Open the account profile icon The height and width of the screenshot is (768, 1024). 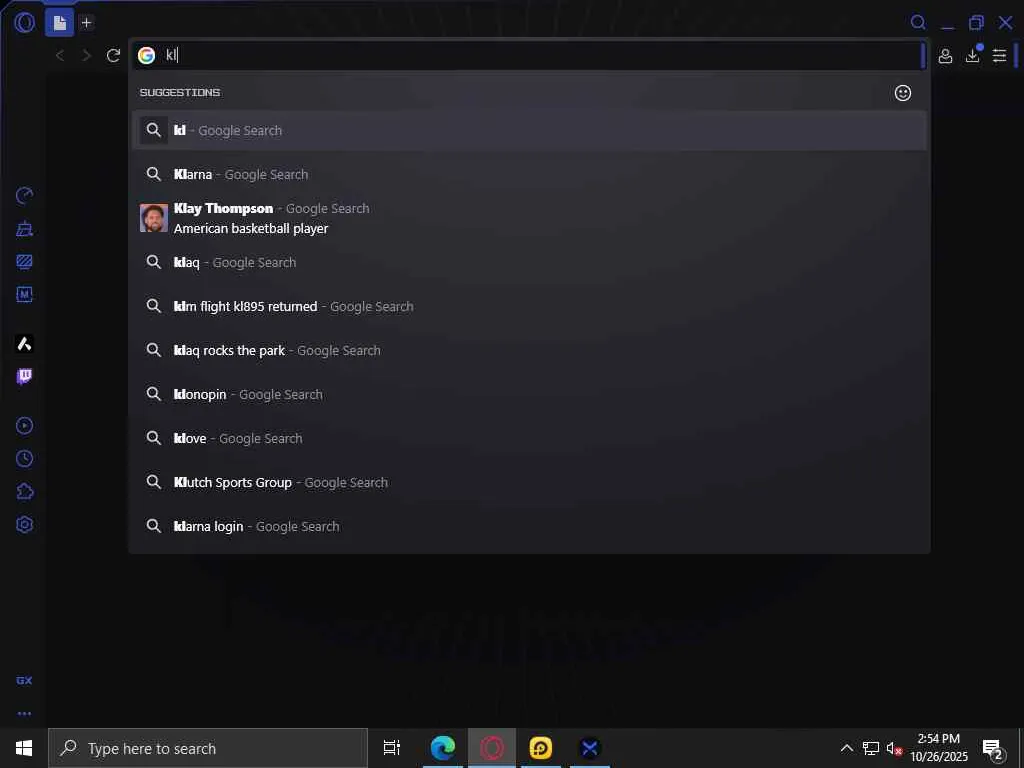point(945,56)
